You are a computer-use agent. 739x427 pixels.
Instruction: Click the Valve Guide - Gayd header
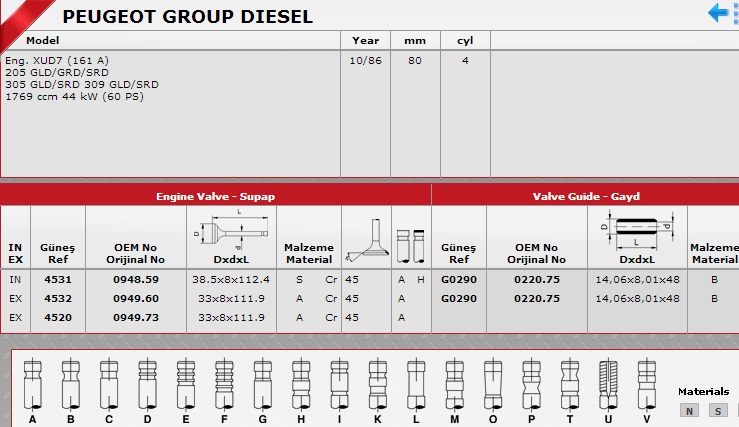coord(585,197)
